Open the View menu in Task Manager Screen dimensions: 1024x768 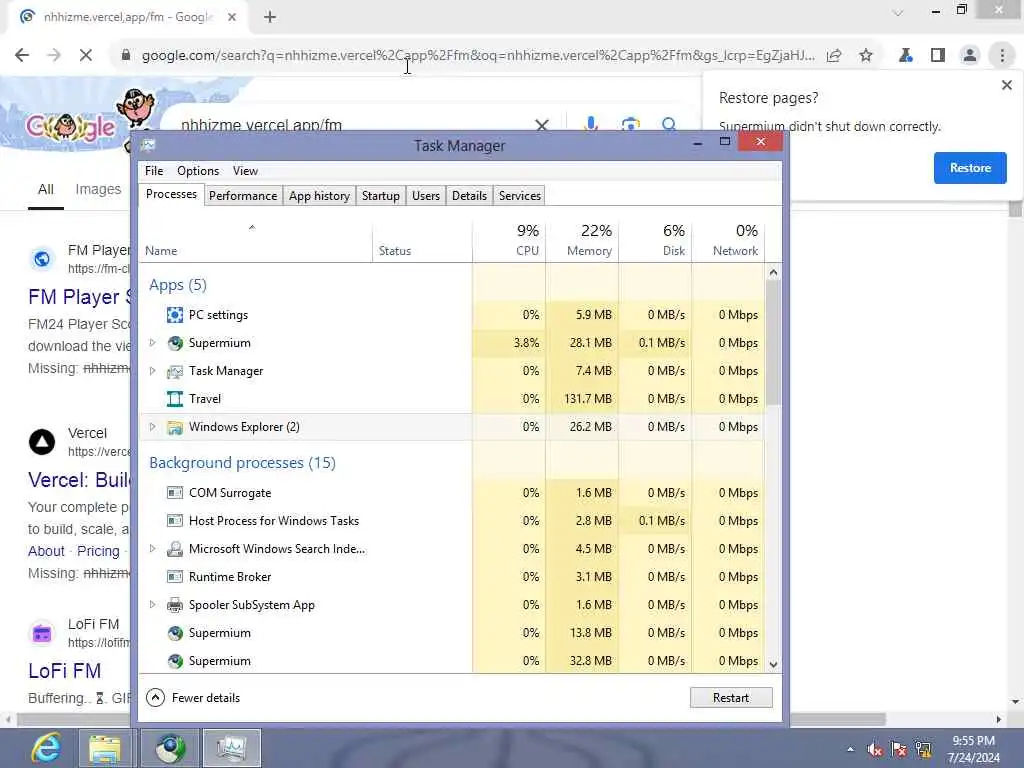245,171
